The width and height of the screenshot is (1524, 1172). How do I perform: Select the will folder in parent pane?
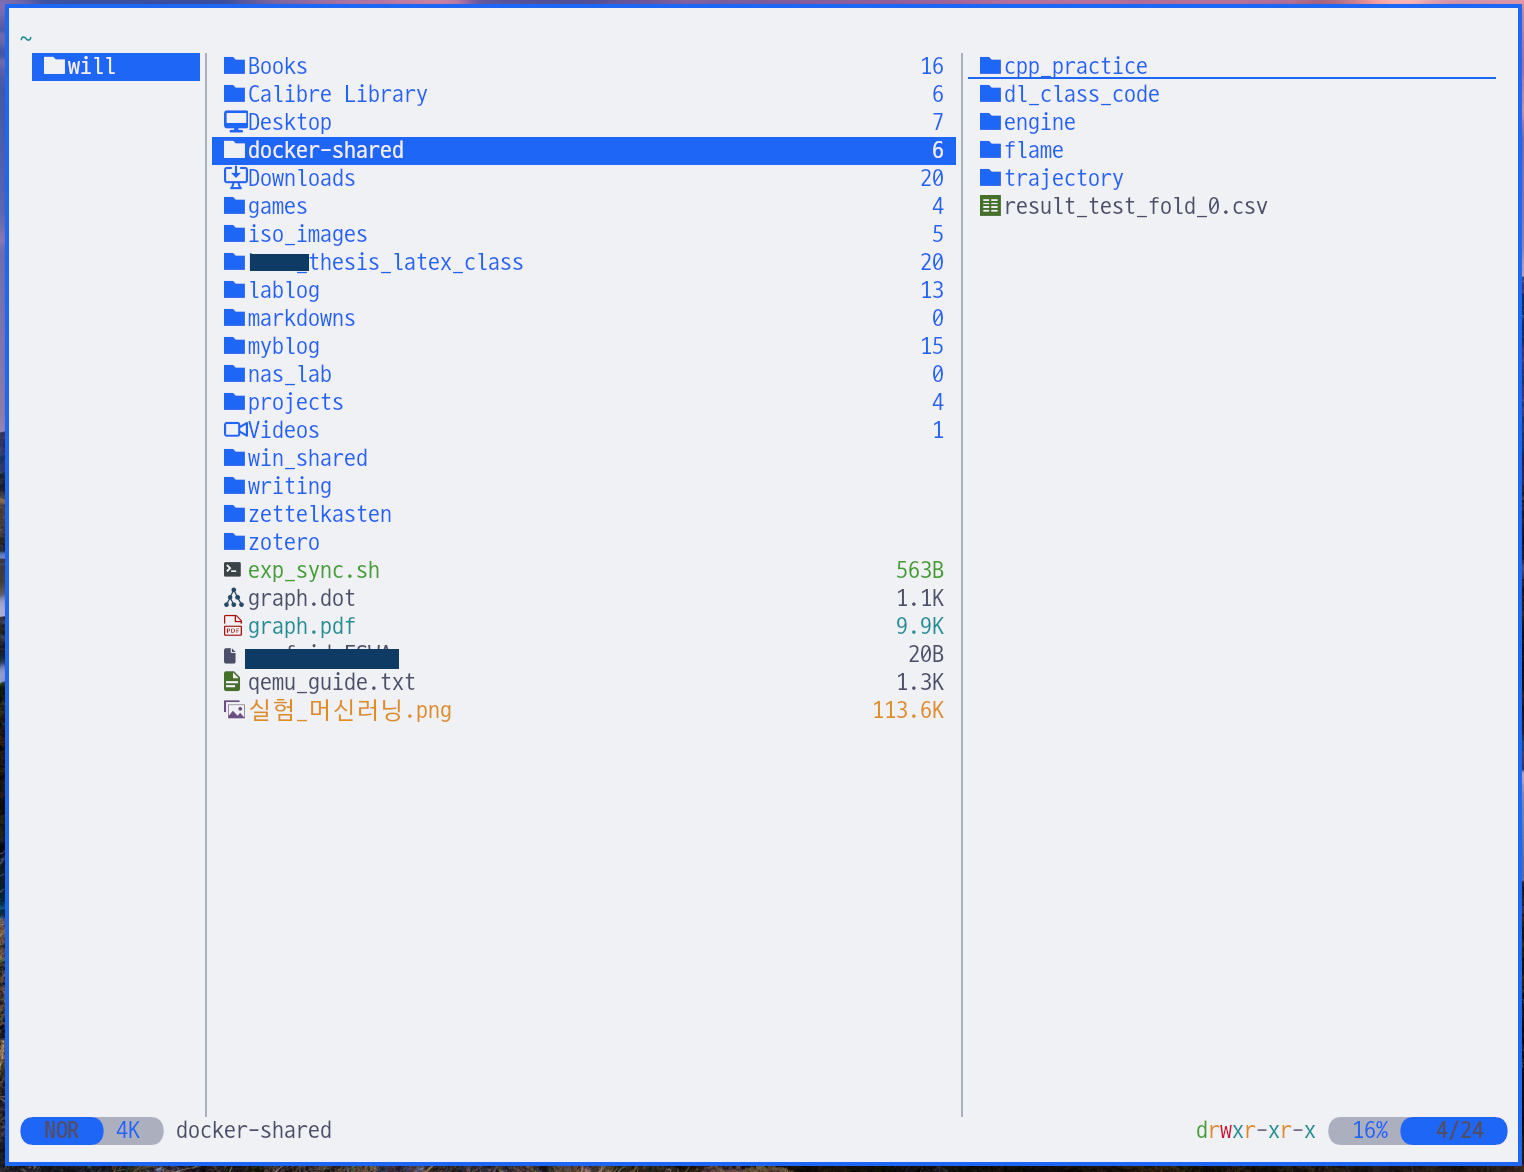click(91, 67)
